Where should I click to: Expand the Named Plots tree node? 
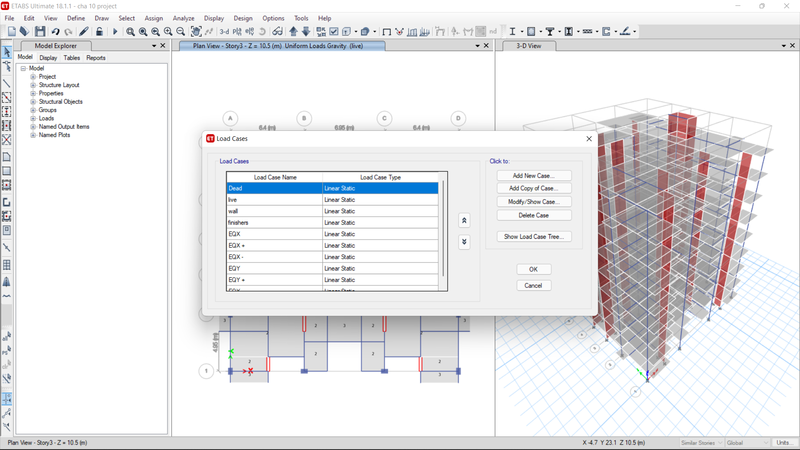(x=33, y=135)
